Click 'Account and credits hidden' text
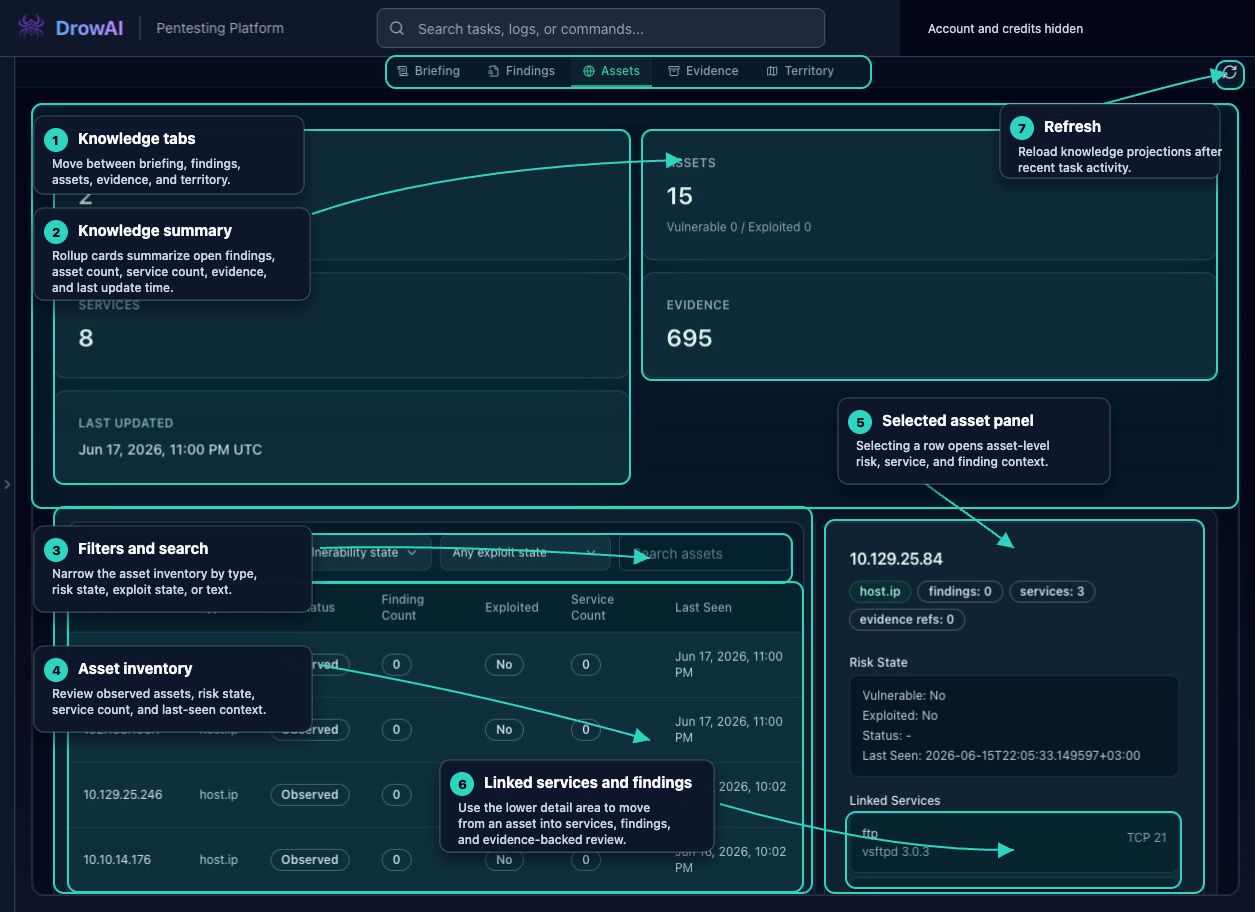Image resolution: width=1255 pixels, height=912 pixels. tap(1005, 29)
